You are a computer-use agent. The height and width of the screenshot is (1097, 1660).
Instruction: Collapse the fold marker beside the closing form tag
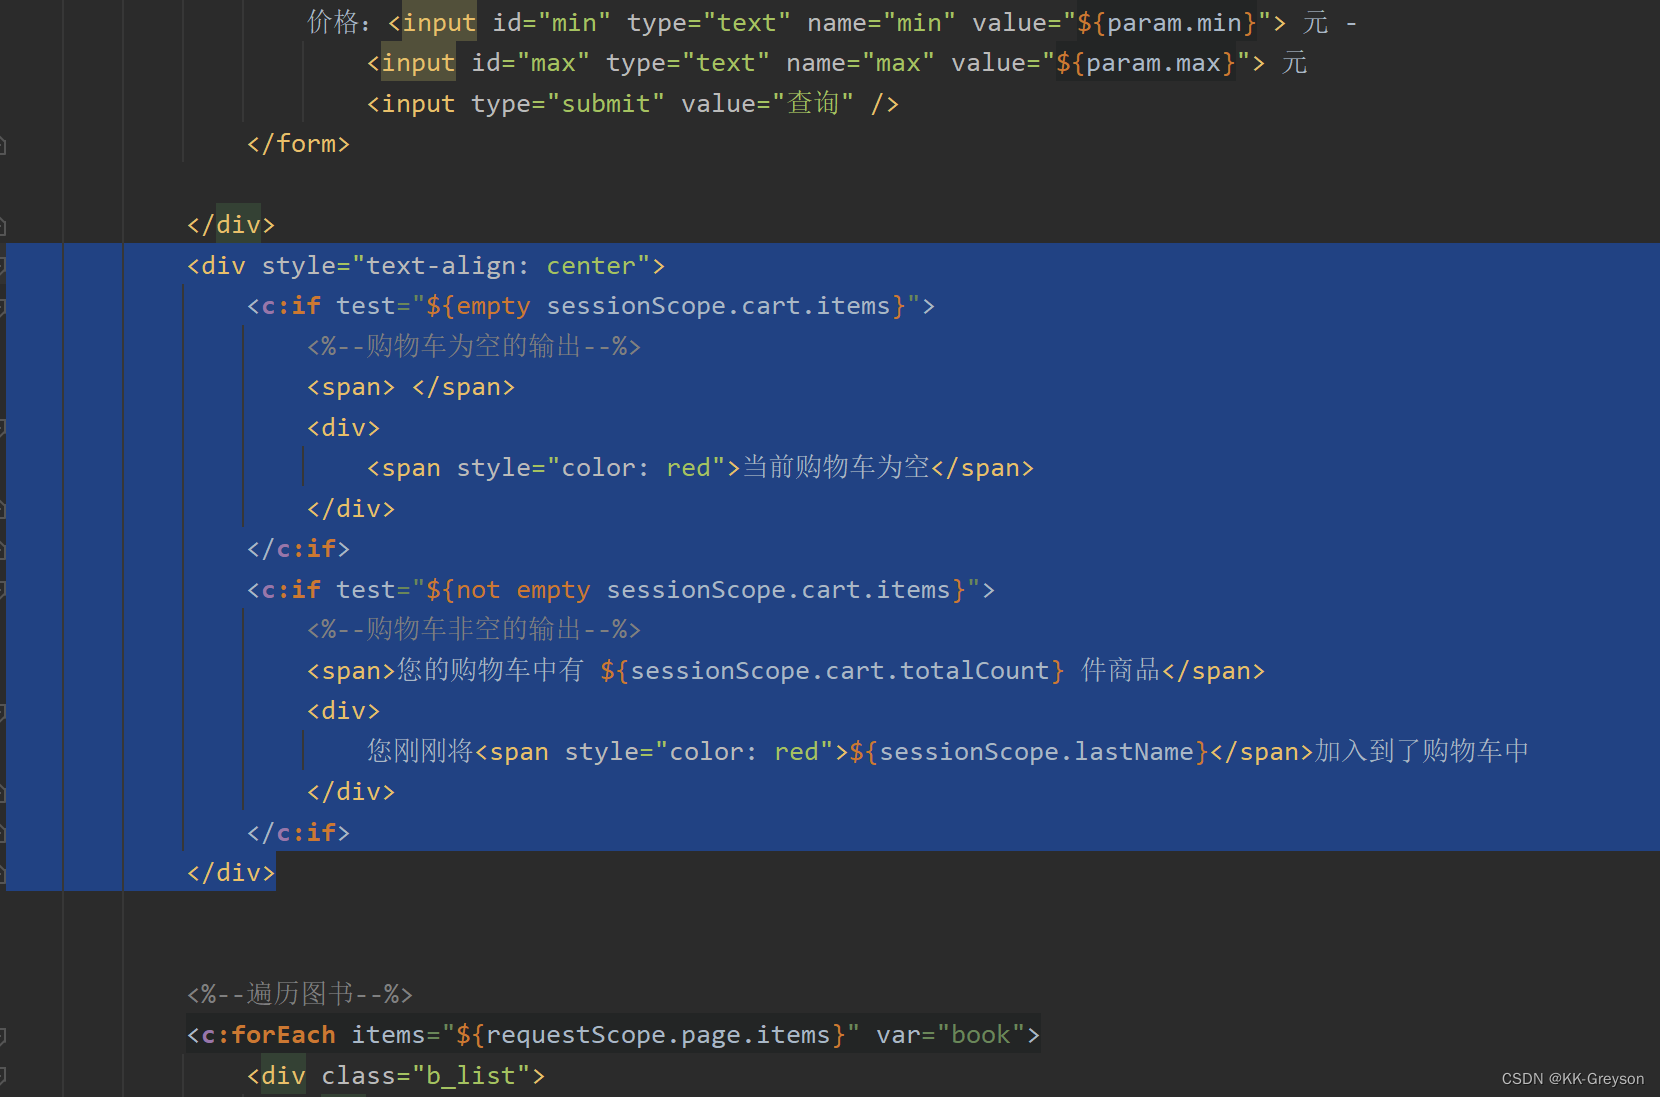tap(3, 145)
